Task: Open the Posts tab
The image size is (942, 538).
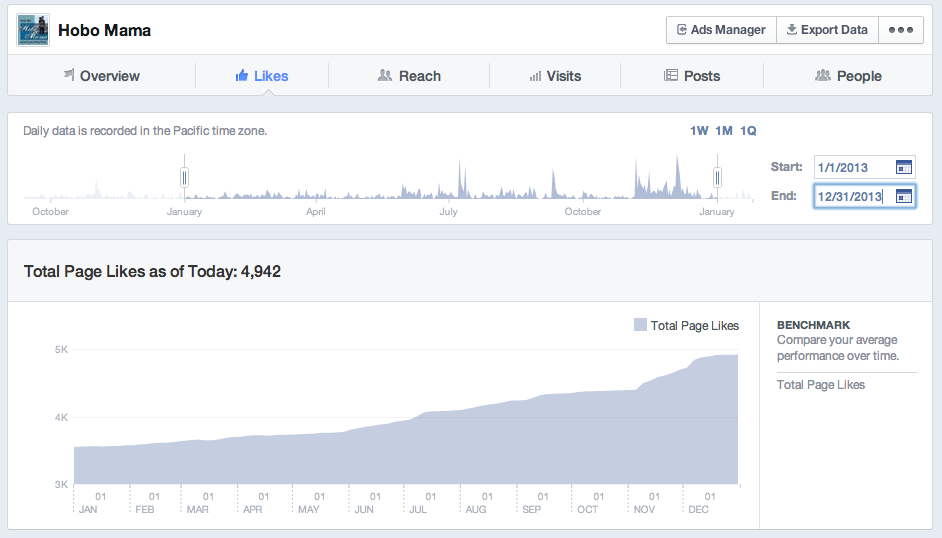Action: point(692,76)
